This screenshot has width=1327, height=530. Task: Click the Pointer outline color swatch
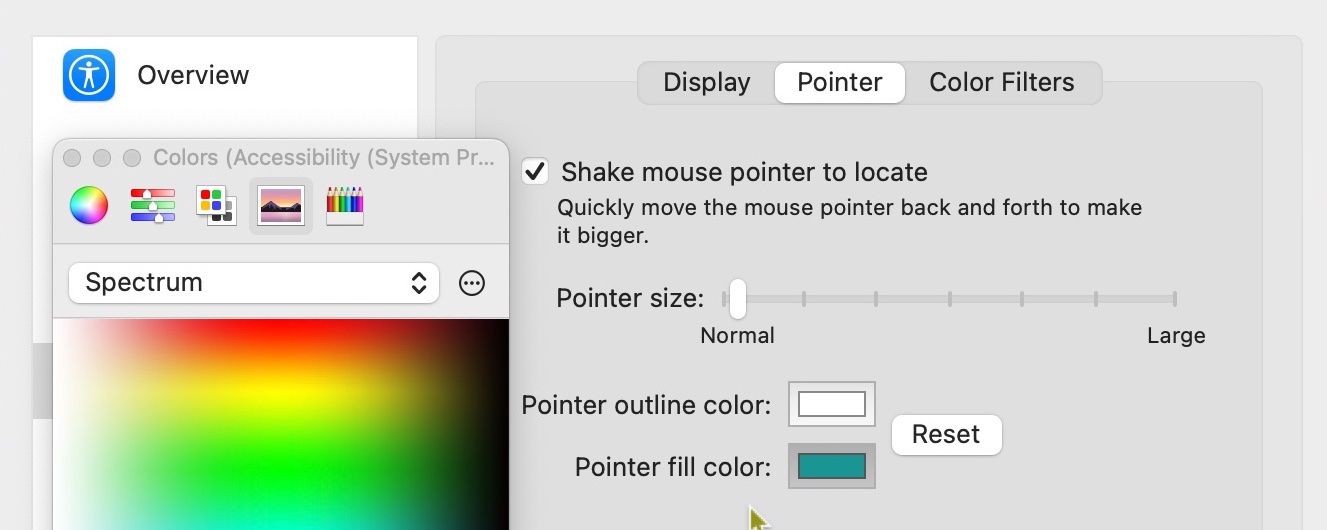pos(831,404)
